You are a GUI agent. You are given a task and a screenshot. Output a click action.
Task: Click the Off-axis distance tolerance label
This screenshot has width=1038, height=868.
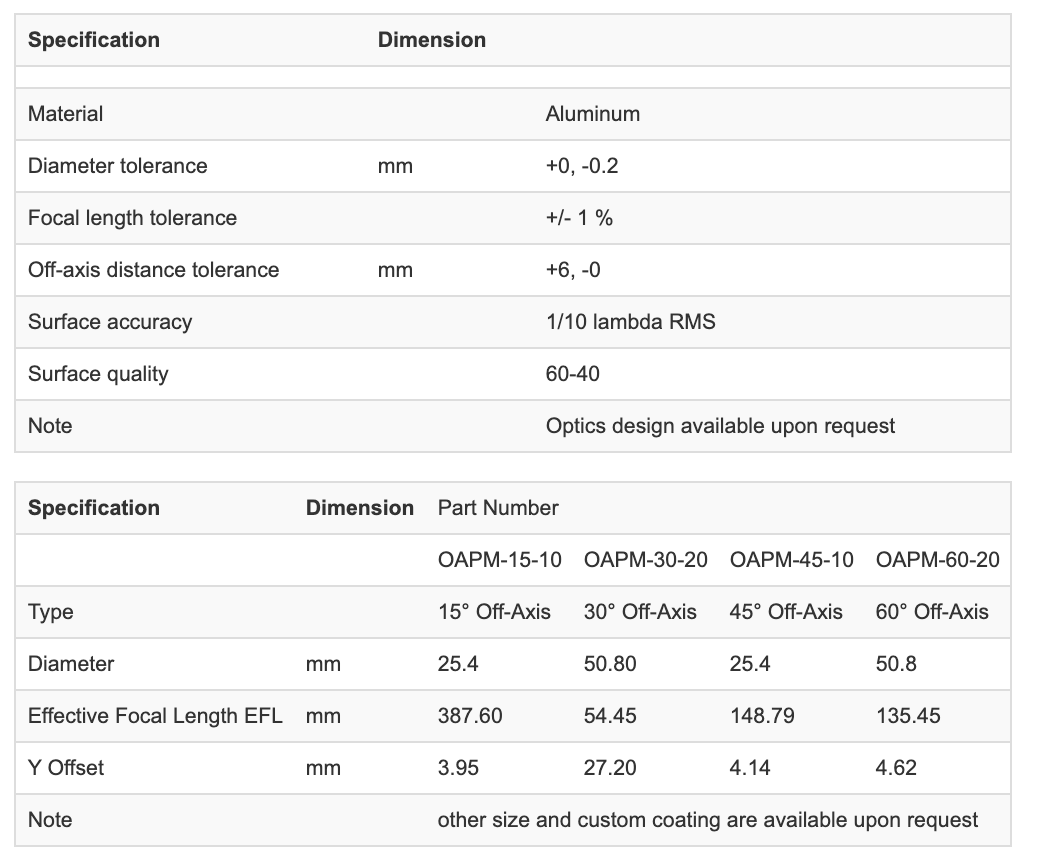click(153, 270)
